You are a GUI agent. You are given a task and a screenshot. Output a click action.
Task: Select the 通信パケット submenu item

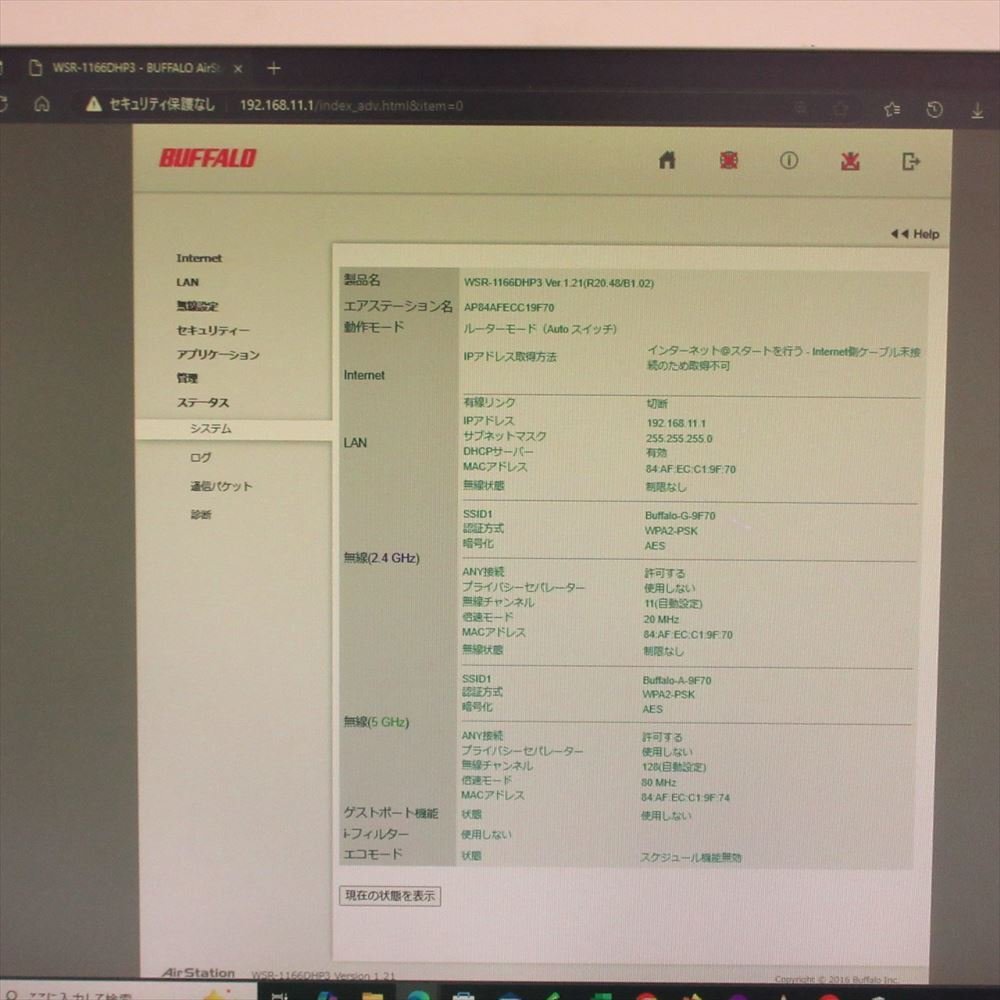(221, 486)
